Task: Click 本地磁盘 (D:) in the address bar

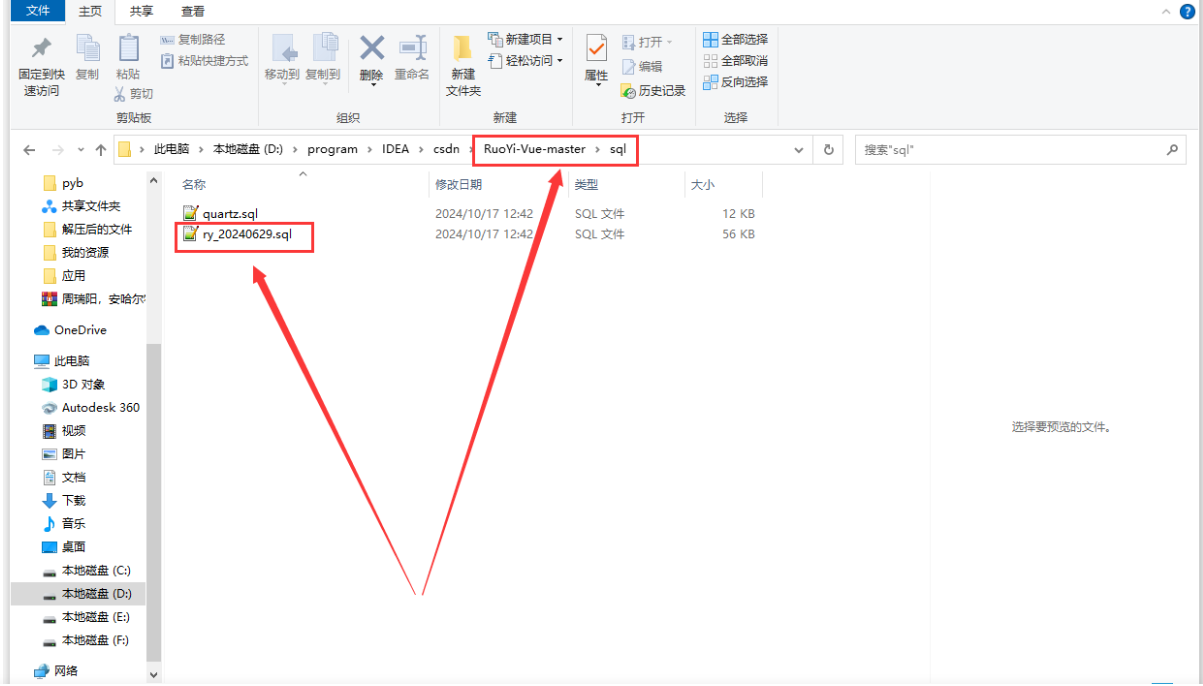Action: (x=248, y=149)
